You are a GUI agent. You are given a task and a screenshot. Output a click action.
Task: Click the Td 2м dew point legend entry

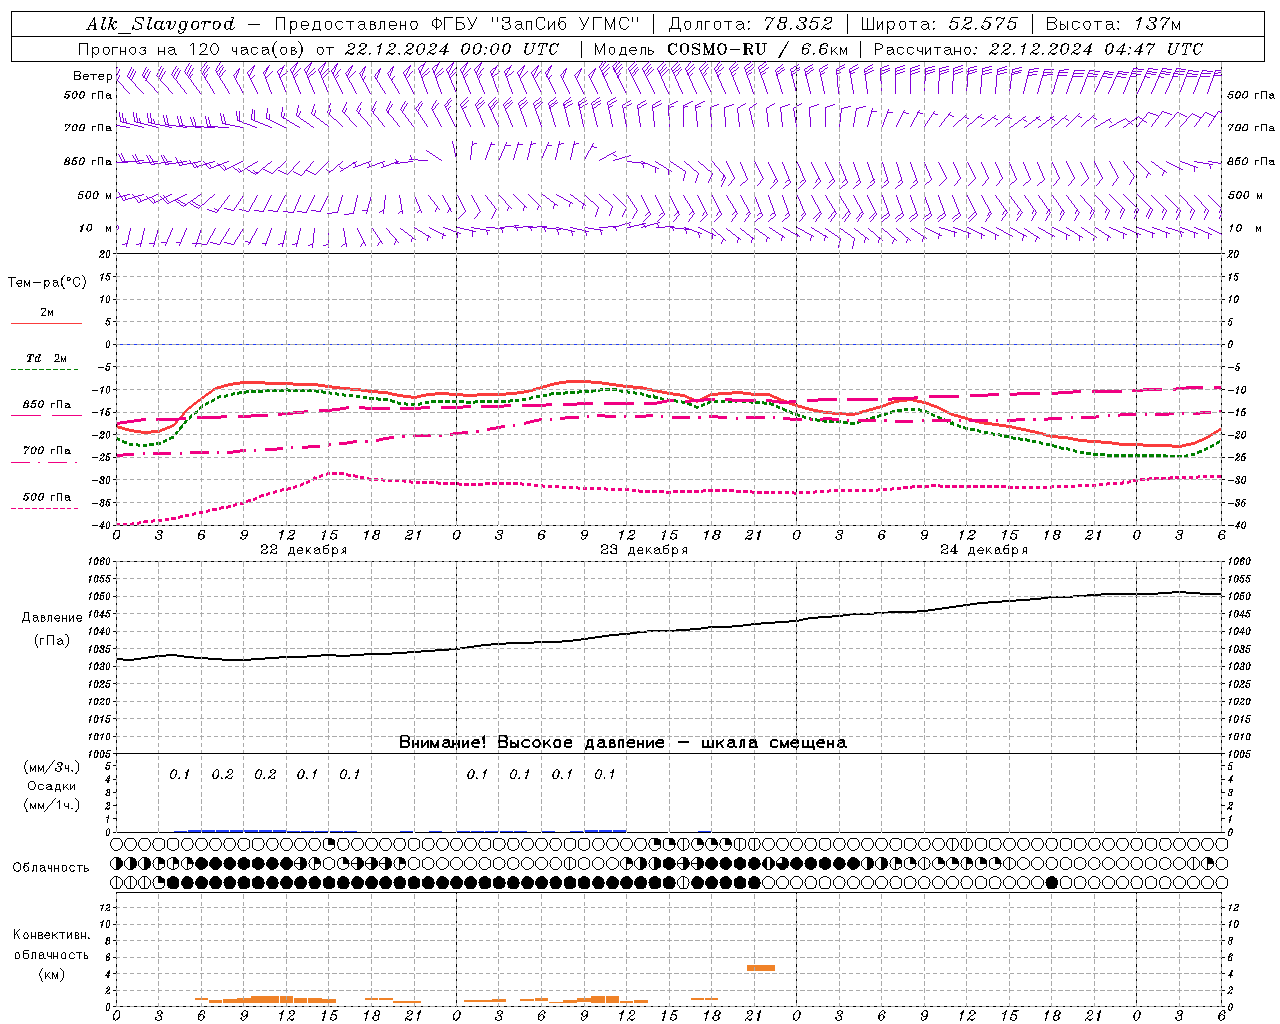pos(46,362)
